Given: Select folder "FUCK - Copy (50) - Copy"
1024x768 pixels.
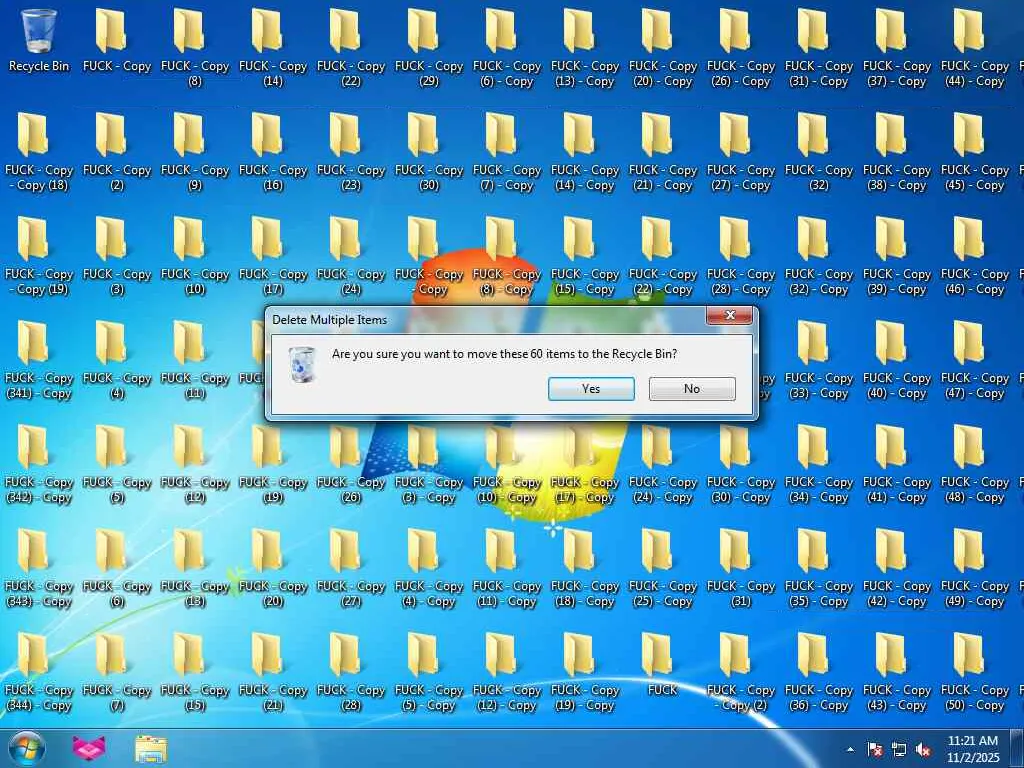Looking at the screenshot, I should [974, 671].
